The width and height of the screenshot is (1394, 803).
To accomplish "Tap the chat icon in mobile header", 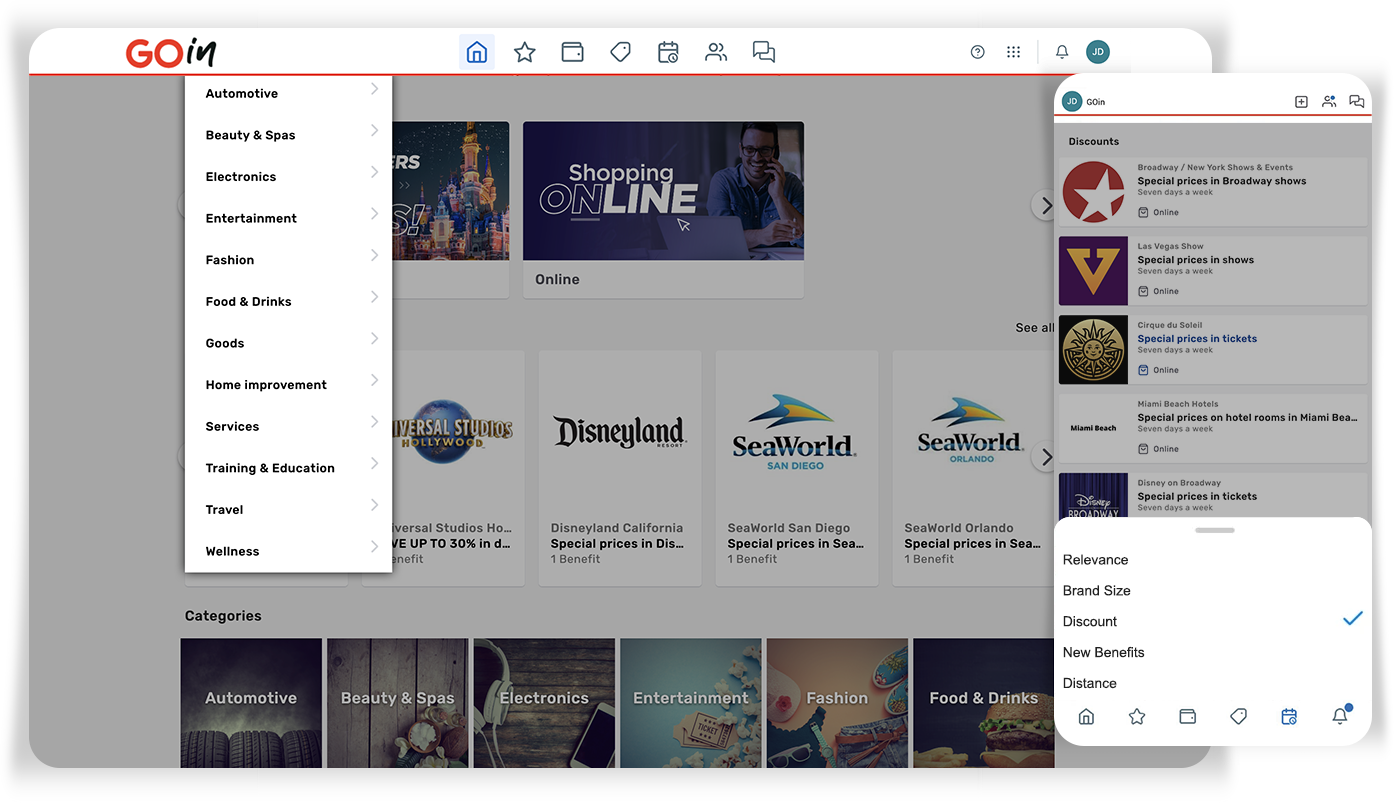I will [1357, 101].
